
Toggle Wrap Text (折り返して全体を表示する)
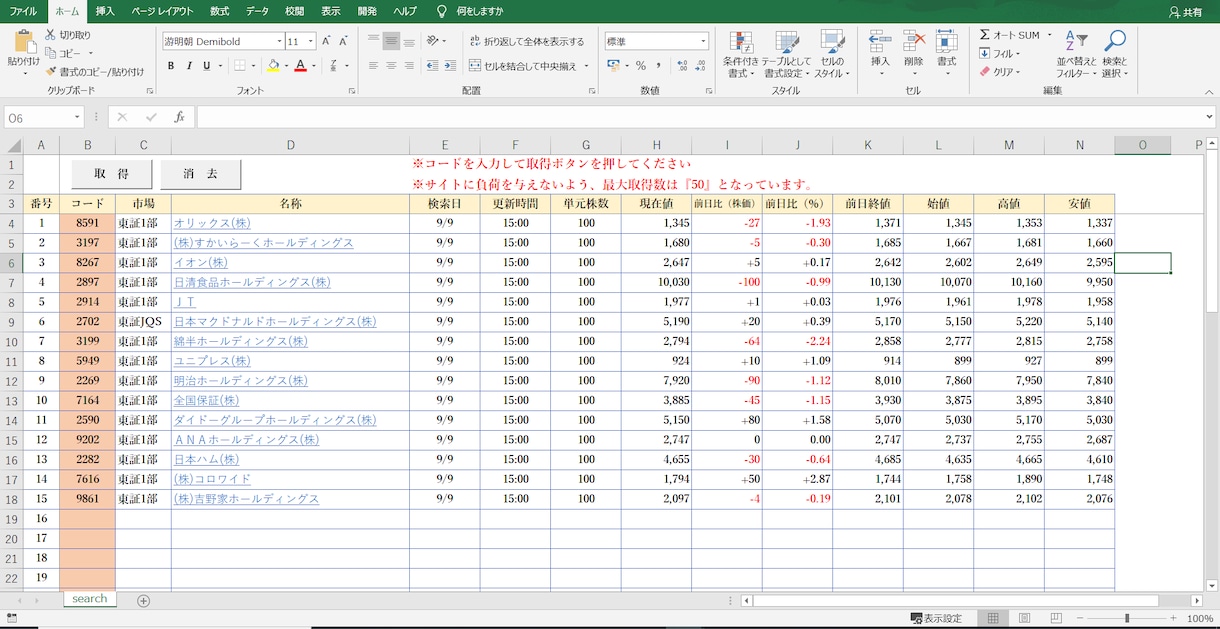(x=526, y=41)
